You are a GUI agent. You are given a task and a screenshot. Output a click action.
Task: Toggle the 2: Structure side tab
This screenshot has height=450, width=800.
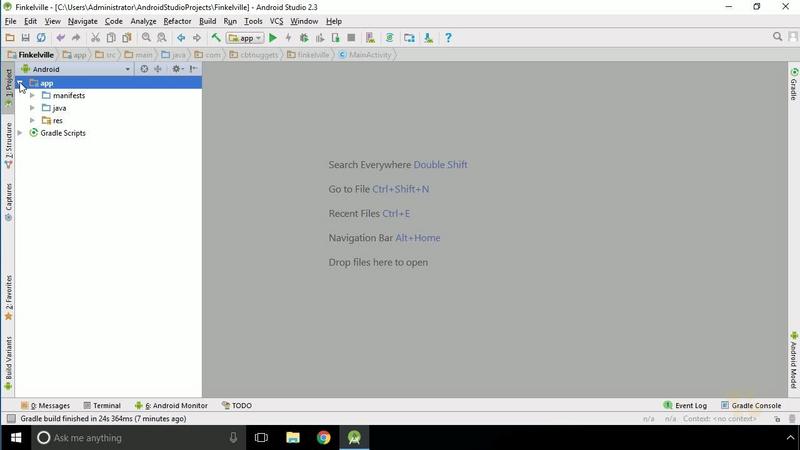tap(8, 145)
